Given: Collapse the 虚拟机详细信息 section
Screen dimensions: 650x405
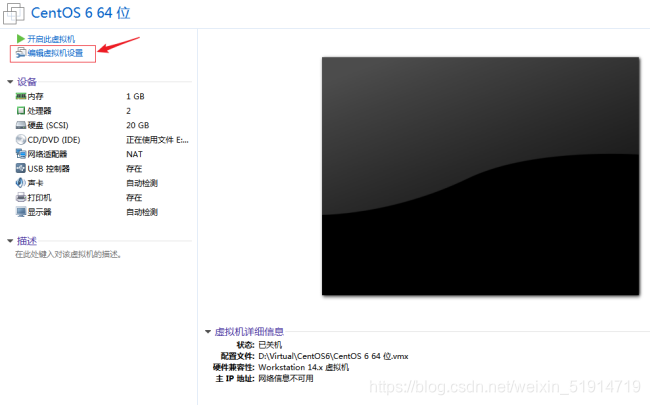Looking at the screenshot, I should click(208, 332).
